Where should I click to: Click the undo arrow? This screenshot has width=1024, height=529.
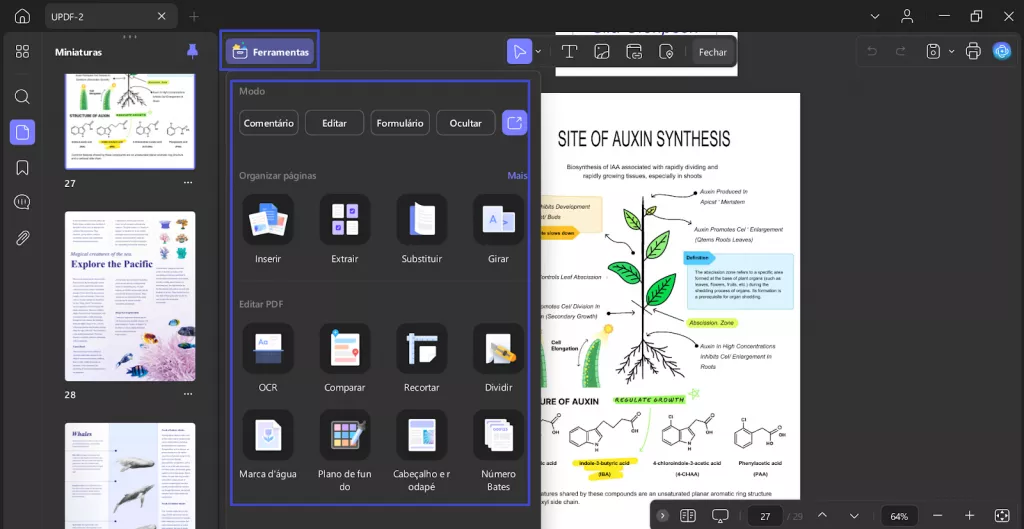tap(871, 52)
